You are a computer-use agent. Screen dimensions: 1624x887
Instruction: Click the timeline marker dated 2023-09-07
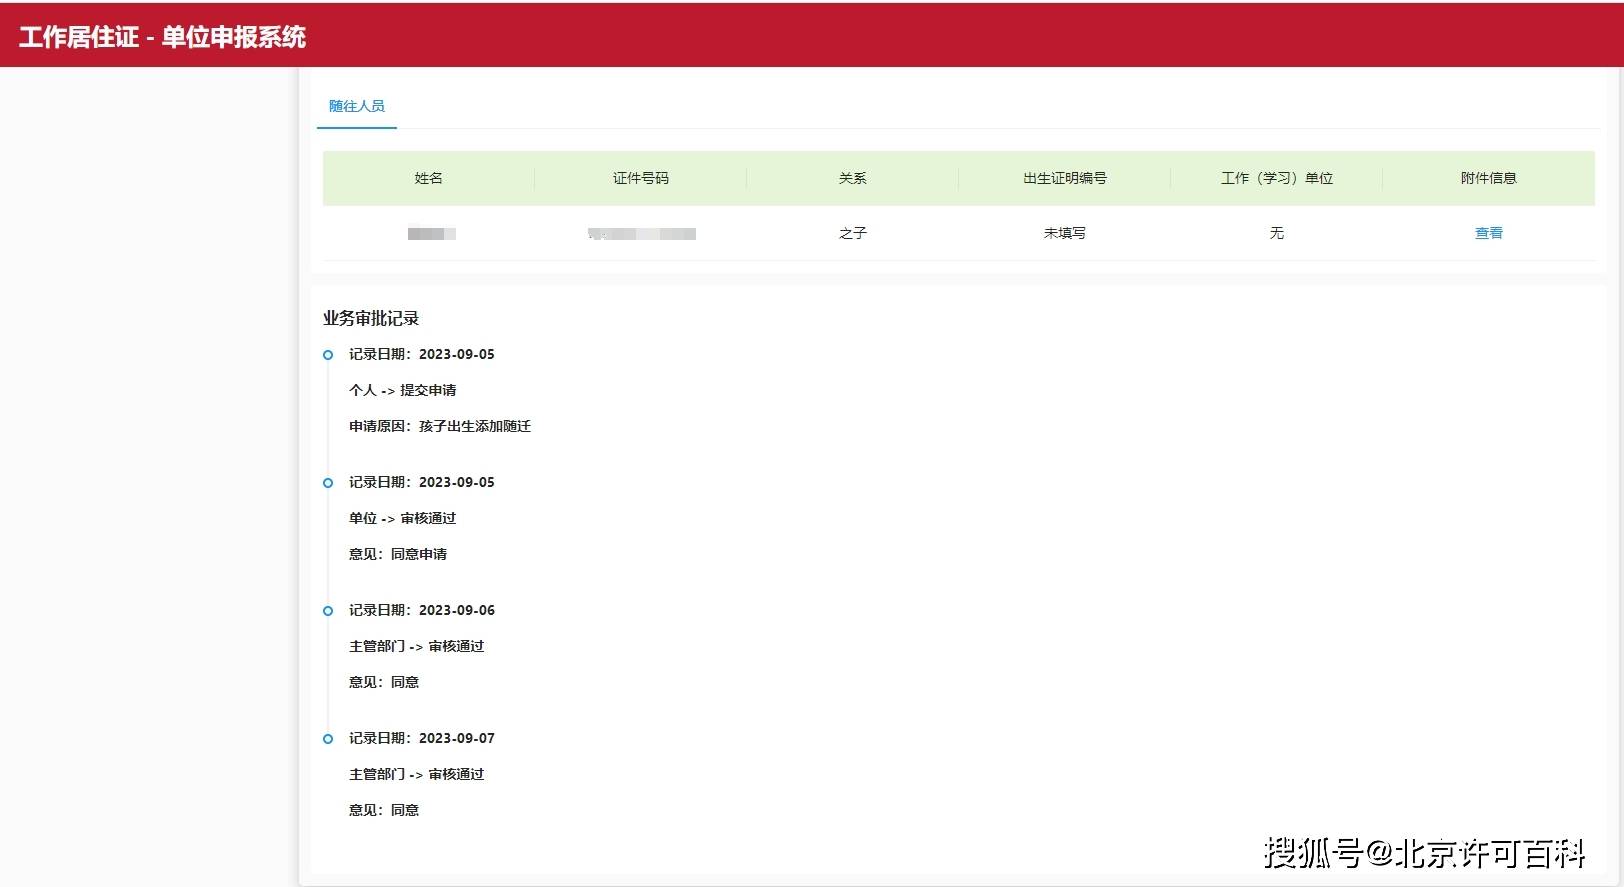click(x=328, y=739)
